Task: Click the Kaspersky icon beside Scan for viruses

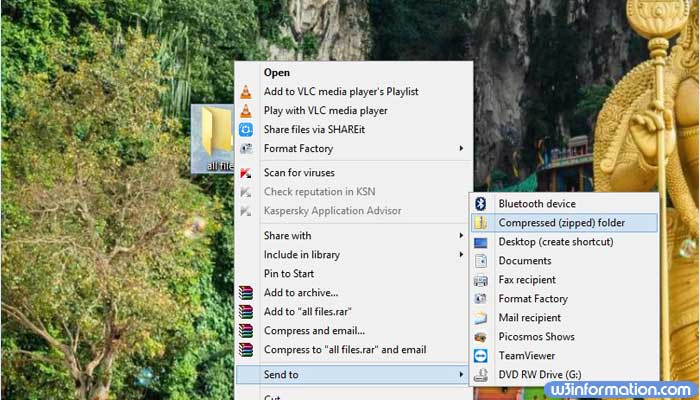Action: (x=246, y=173)
